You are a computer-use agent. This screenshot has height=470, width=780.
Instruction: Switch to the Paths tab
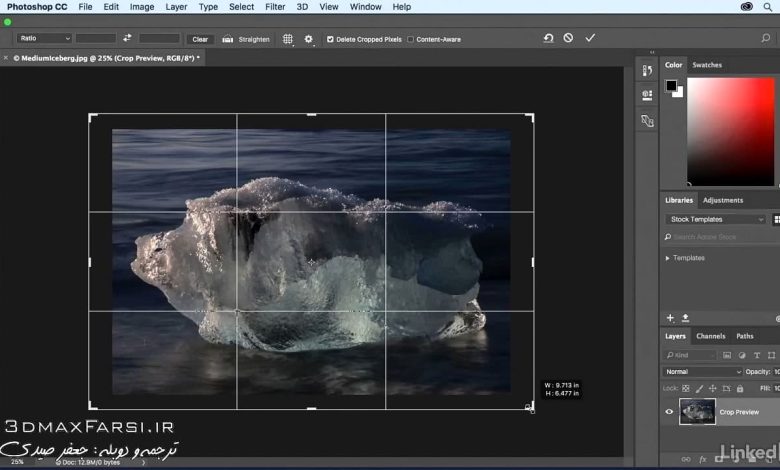(x=745, y=336)
